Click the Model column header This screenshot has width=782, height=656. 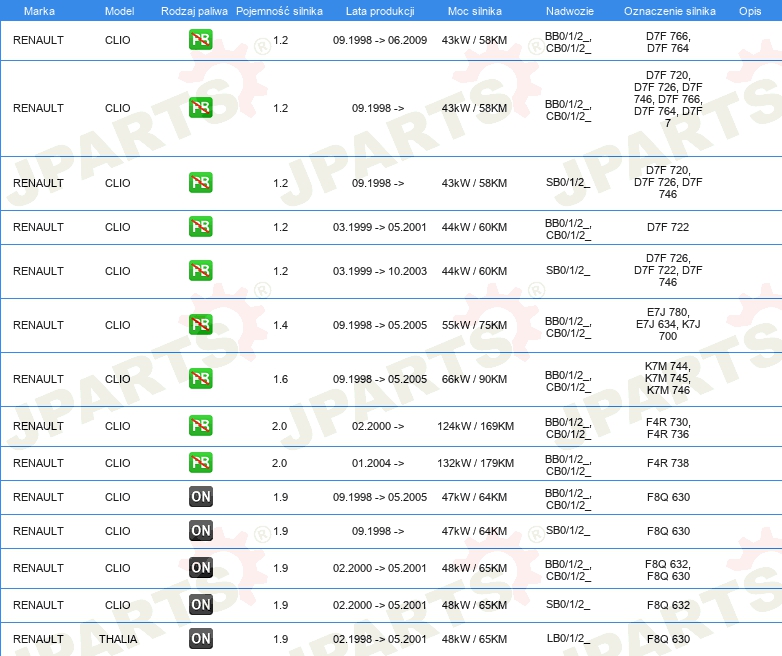coord(119,11)
